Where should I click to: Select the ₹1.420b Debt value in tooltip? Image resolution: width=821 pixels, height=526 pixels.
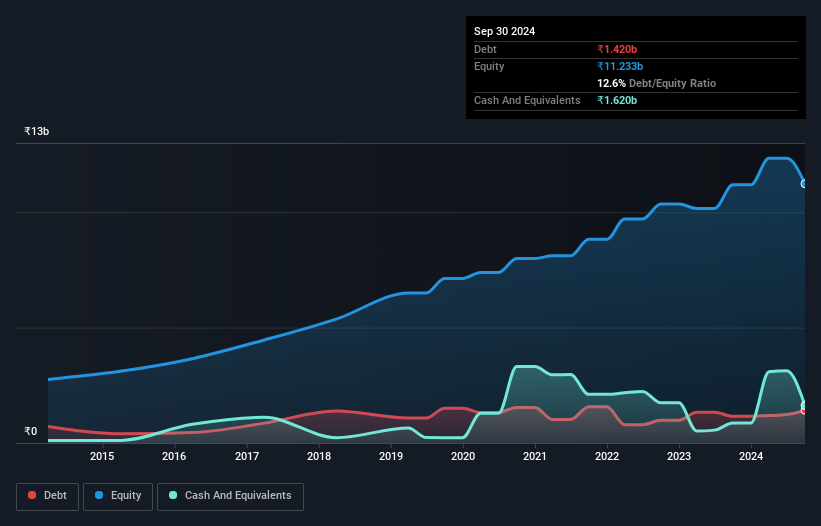tap(617, 49)
